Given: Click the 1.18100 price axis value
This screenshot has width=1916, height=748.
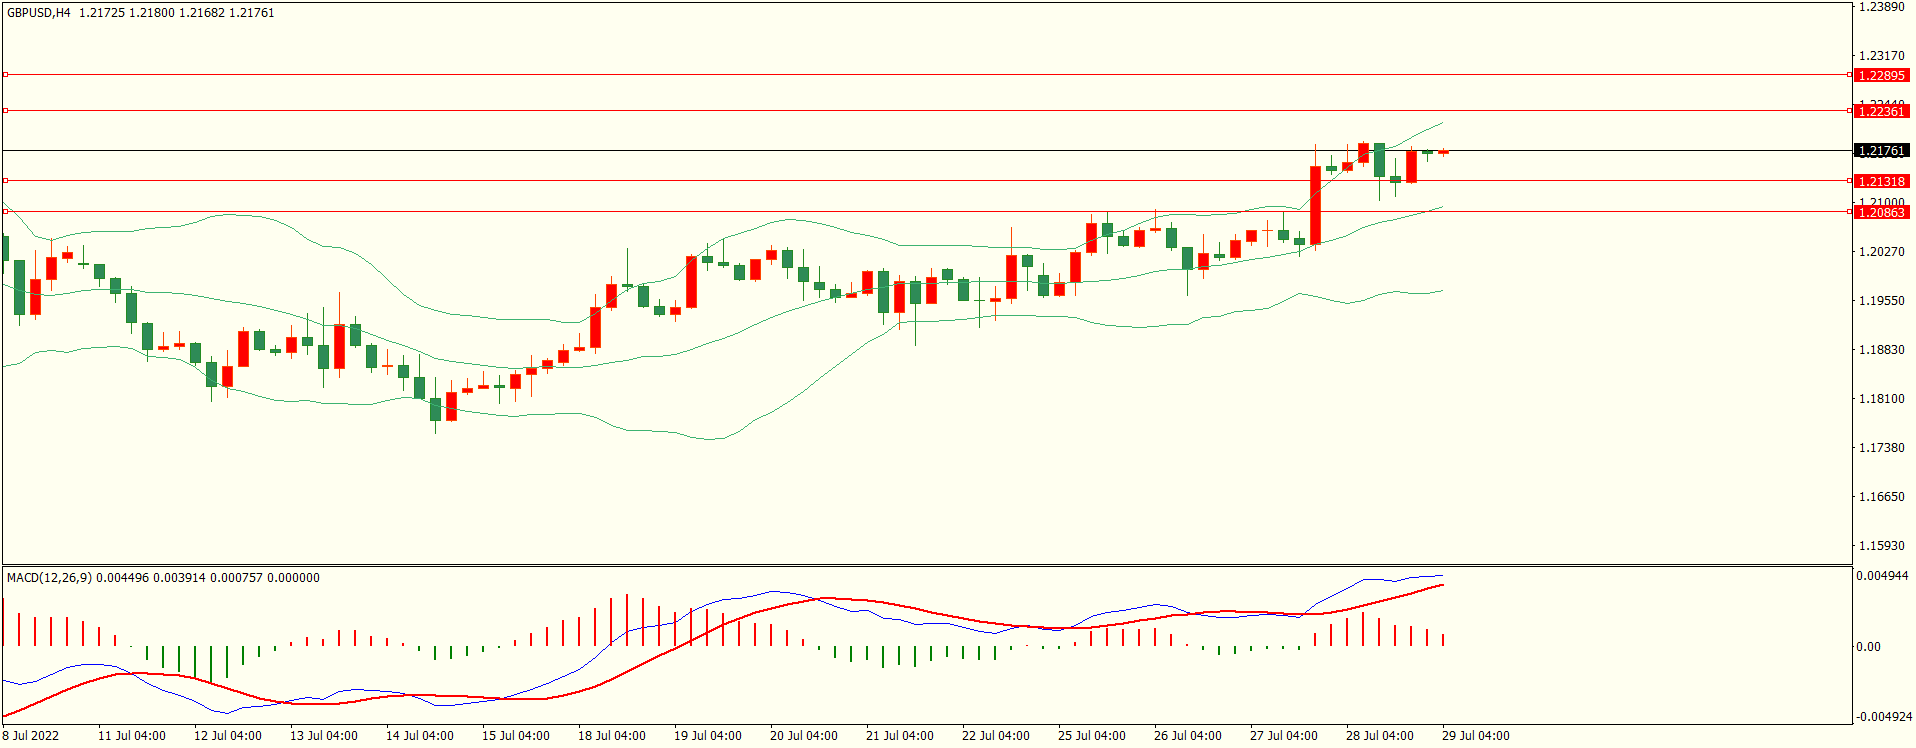Looking at the screenshot, I should click(x=1881, y=399).
